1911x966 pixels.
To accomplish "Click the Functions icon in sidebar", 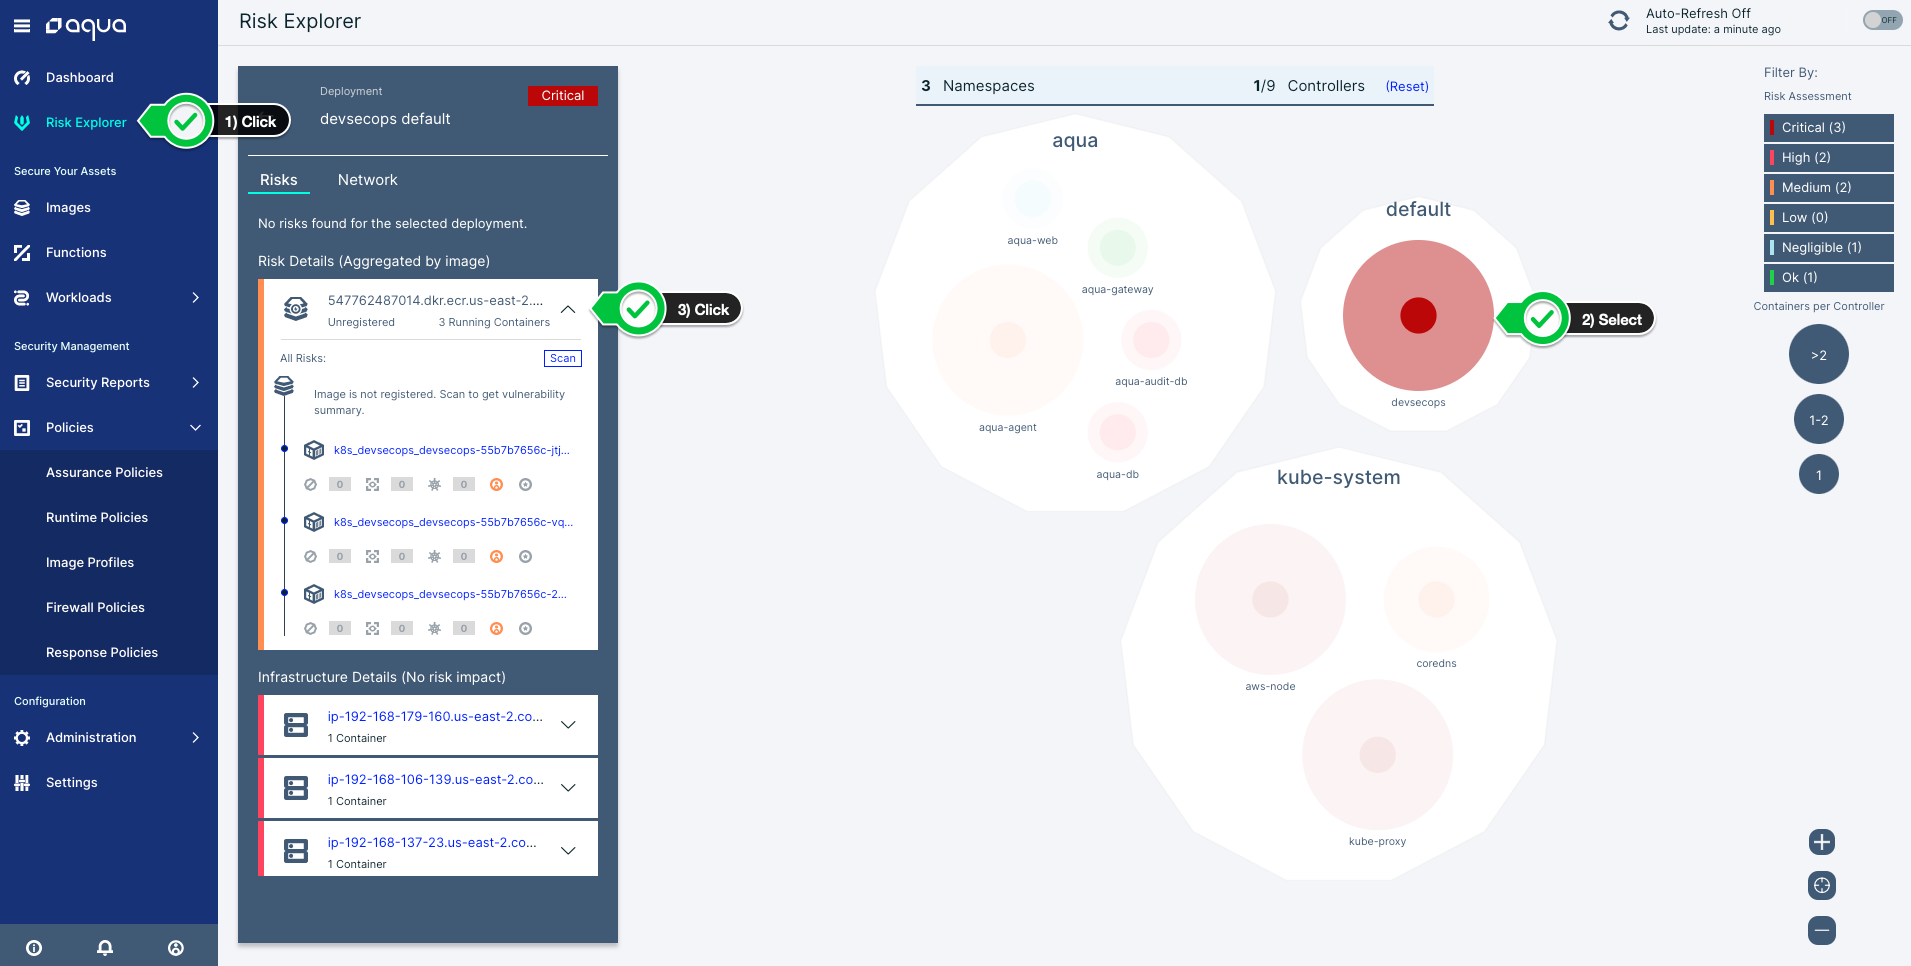I will coord(22,252).
